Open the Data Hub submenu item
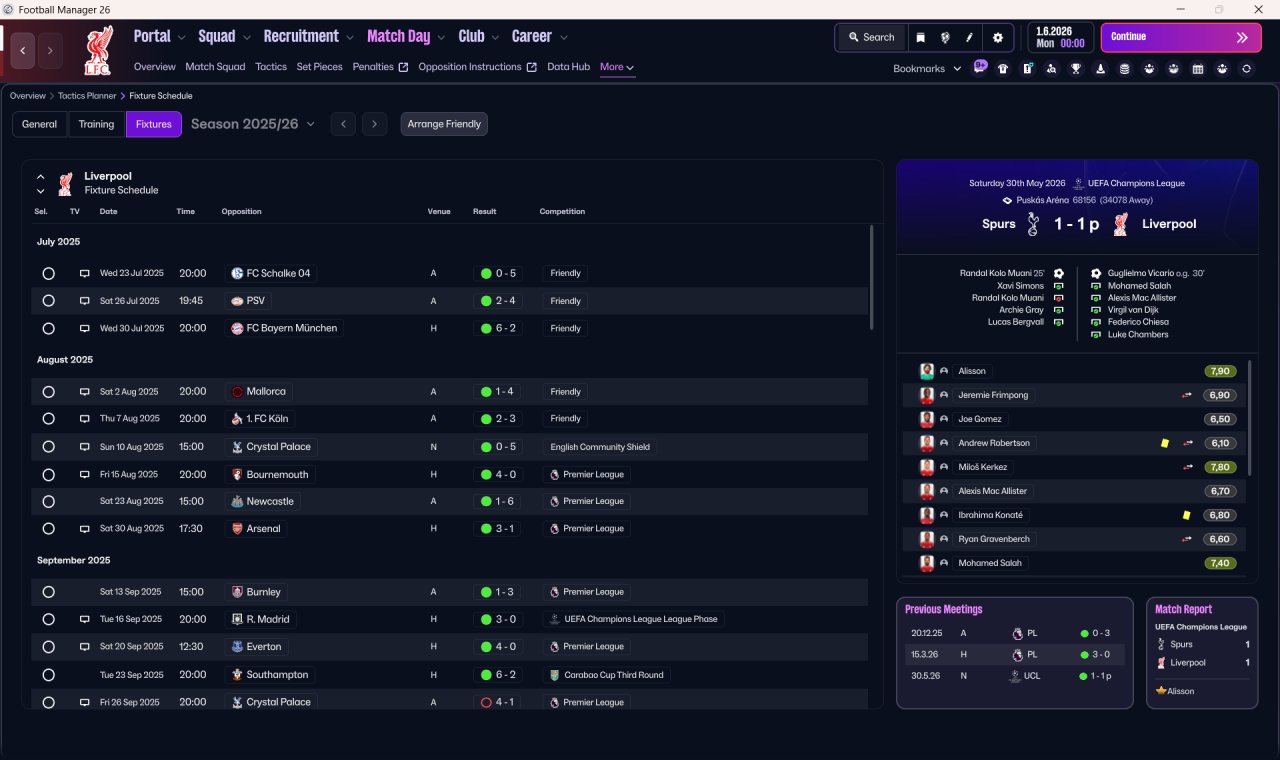 point(568,67)
